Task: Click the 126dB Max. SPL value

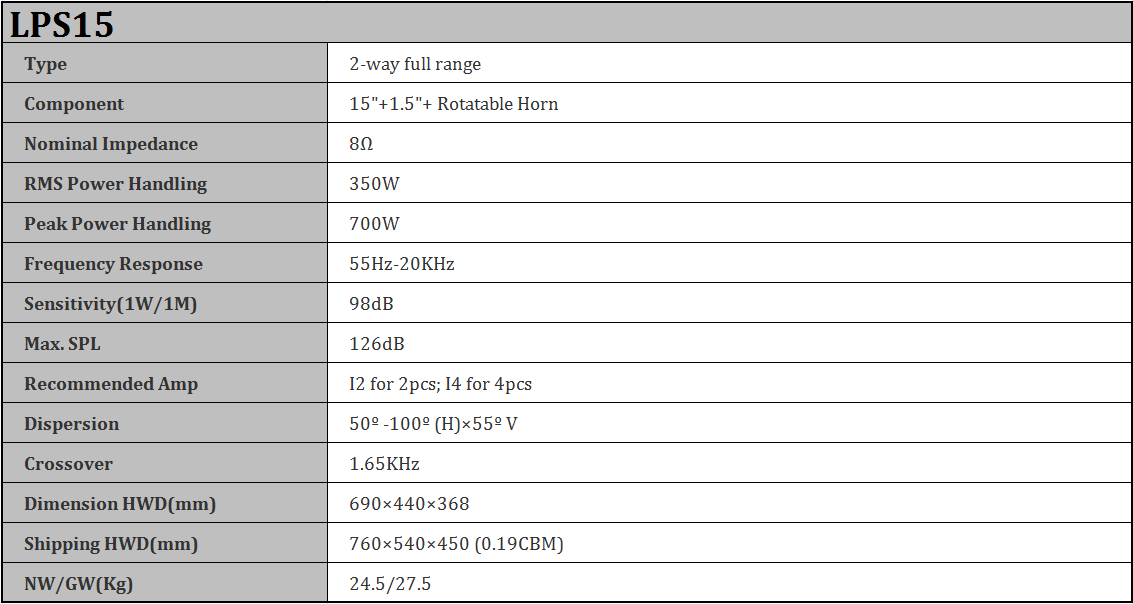Action: tap(377, 344)
